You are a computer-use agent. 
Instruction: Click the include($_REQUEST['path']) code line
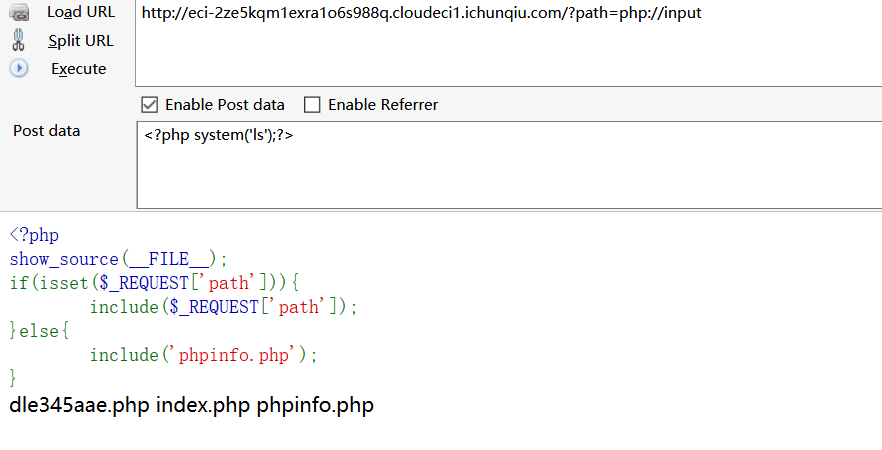click(x=223, y=307)
